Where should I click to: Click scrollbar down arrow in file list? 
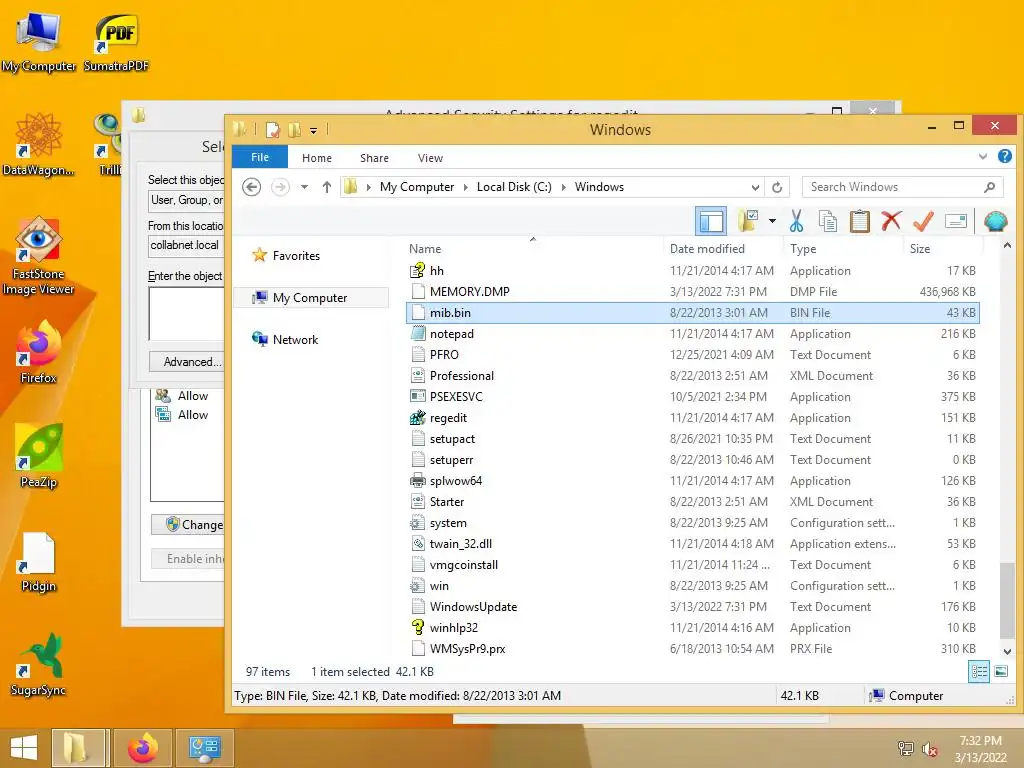point(1007,651)
